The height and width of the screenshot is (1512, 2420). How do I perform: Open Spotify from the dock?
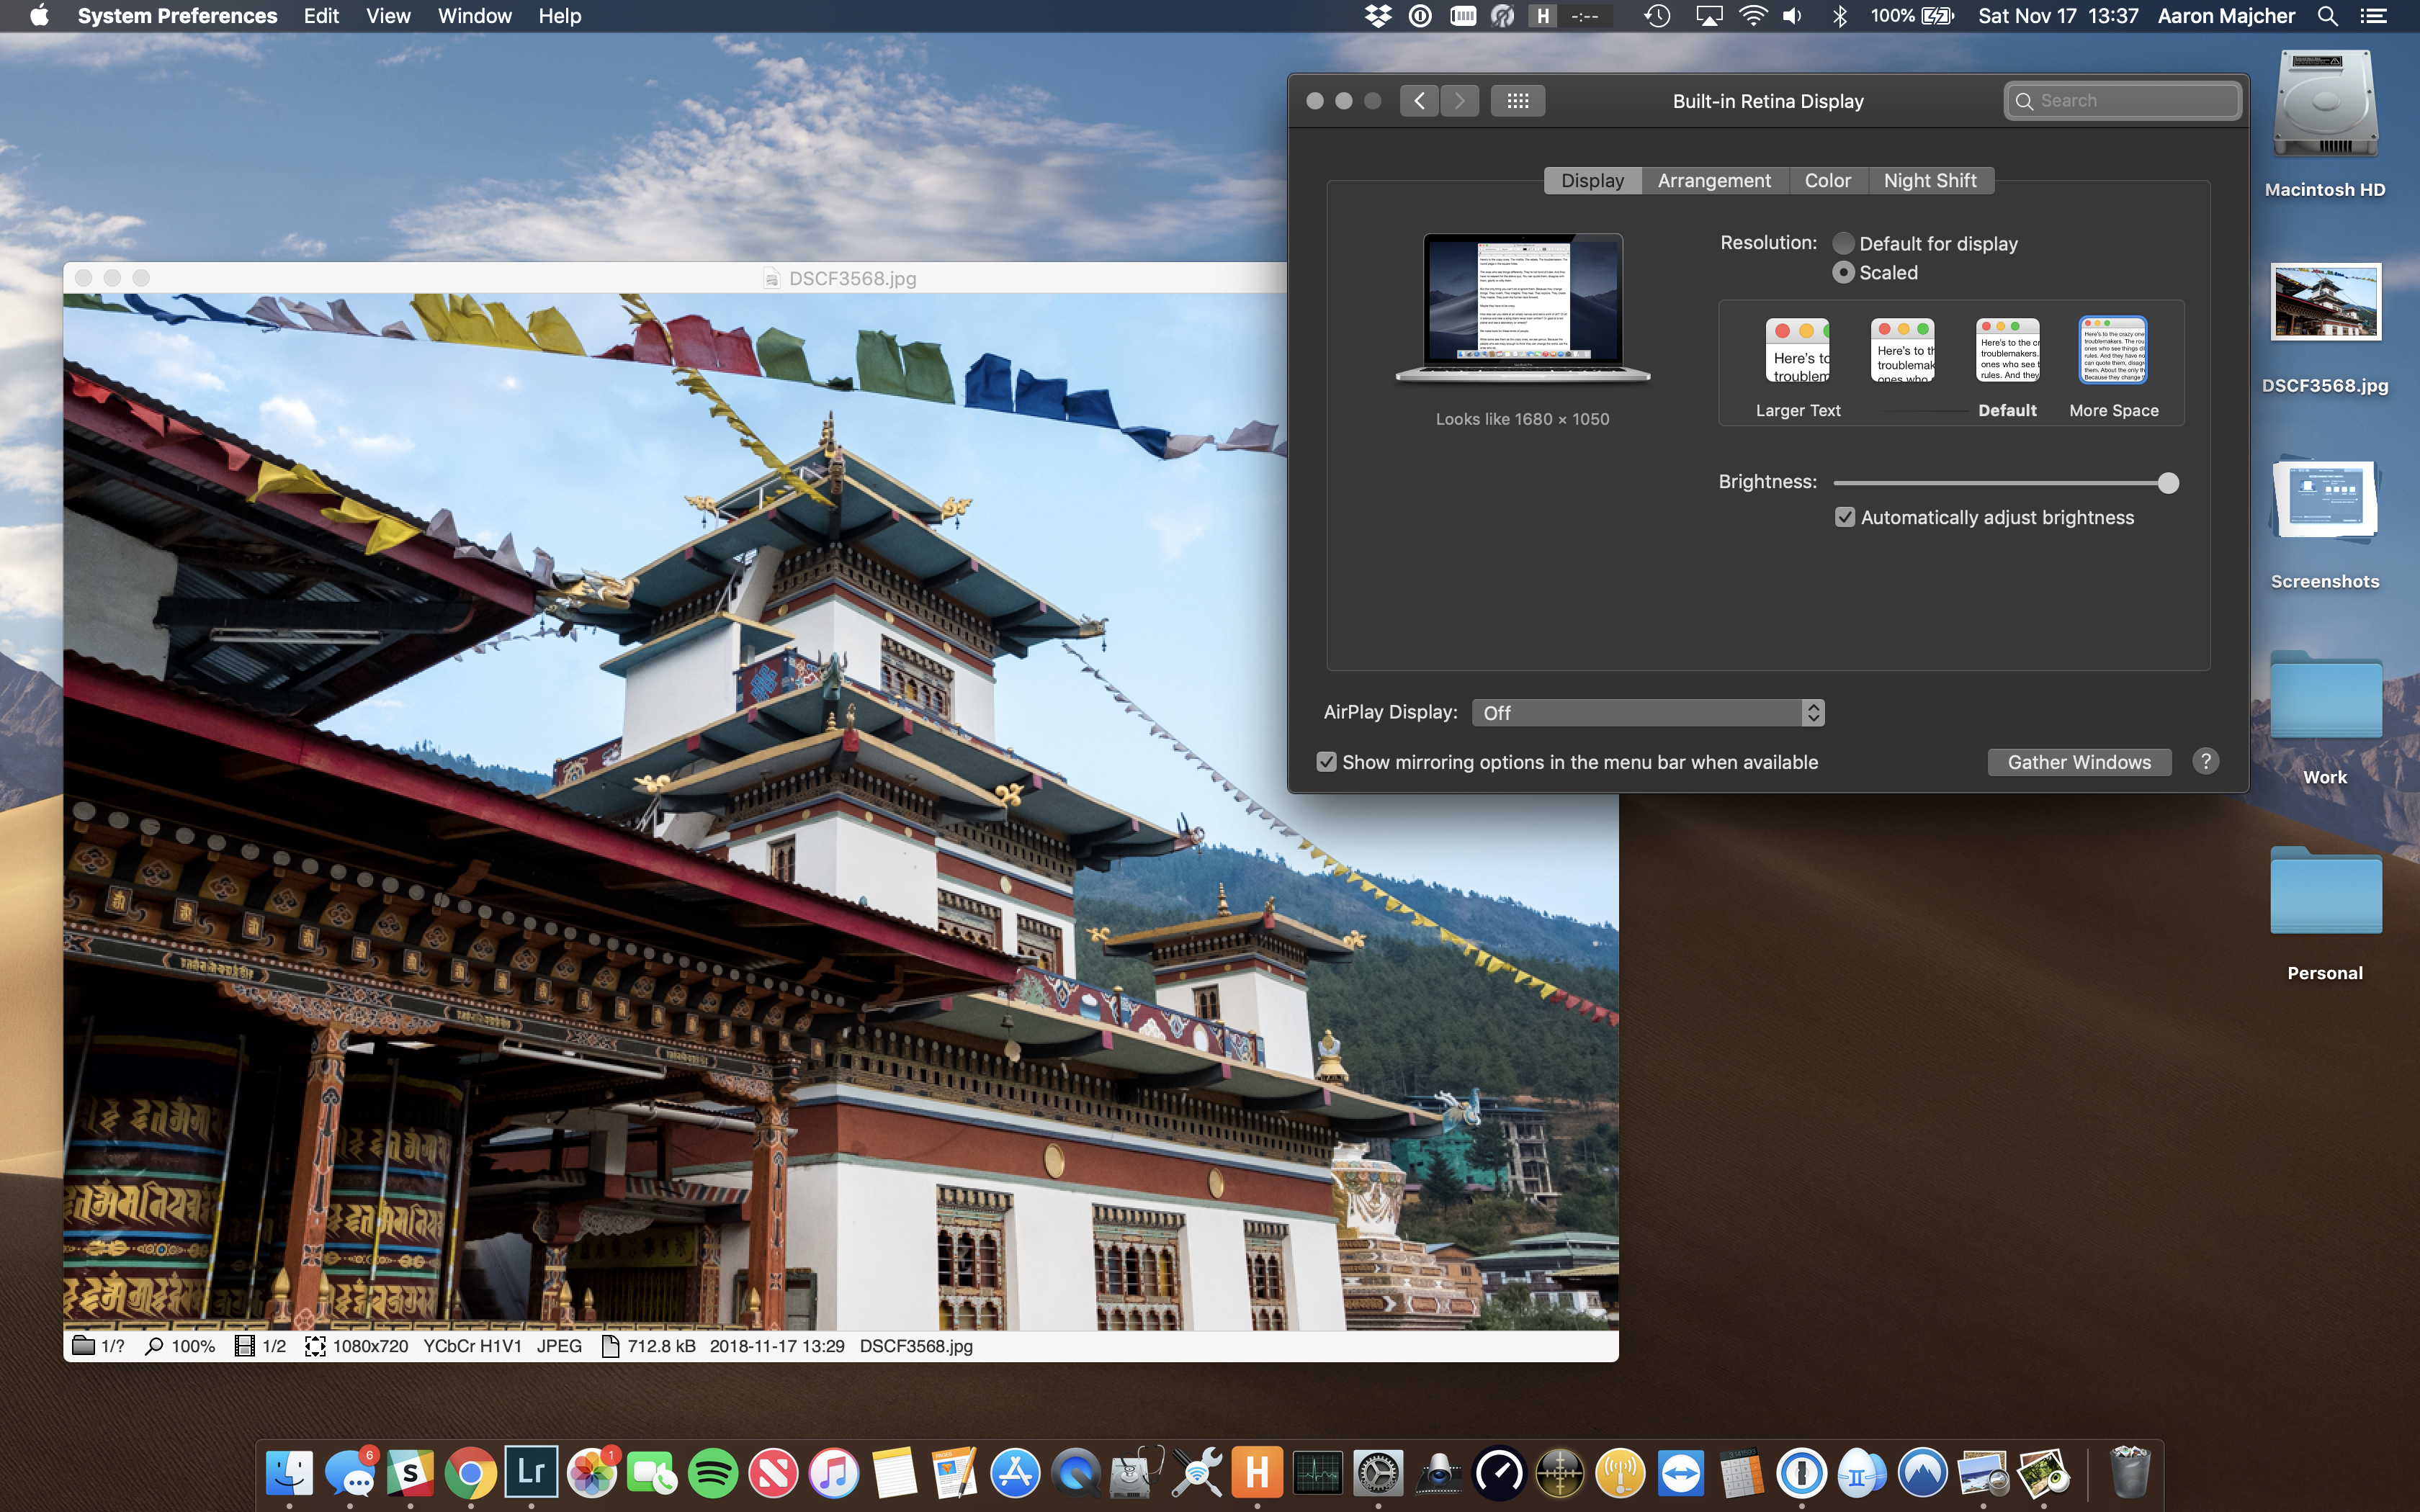pyautogui.click(x=713, y=1473)
